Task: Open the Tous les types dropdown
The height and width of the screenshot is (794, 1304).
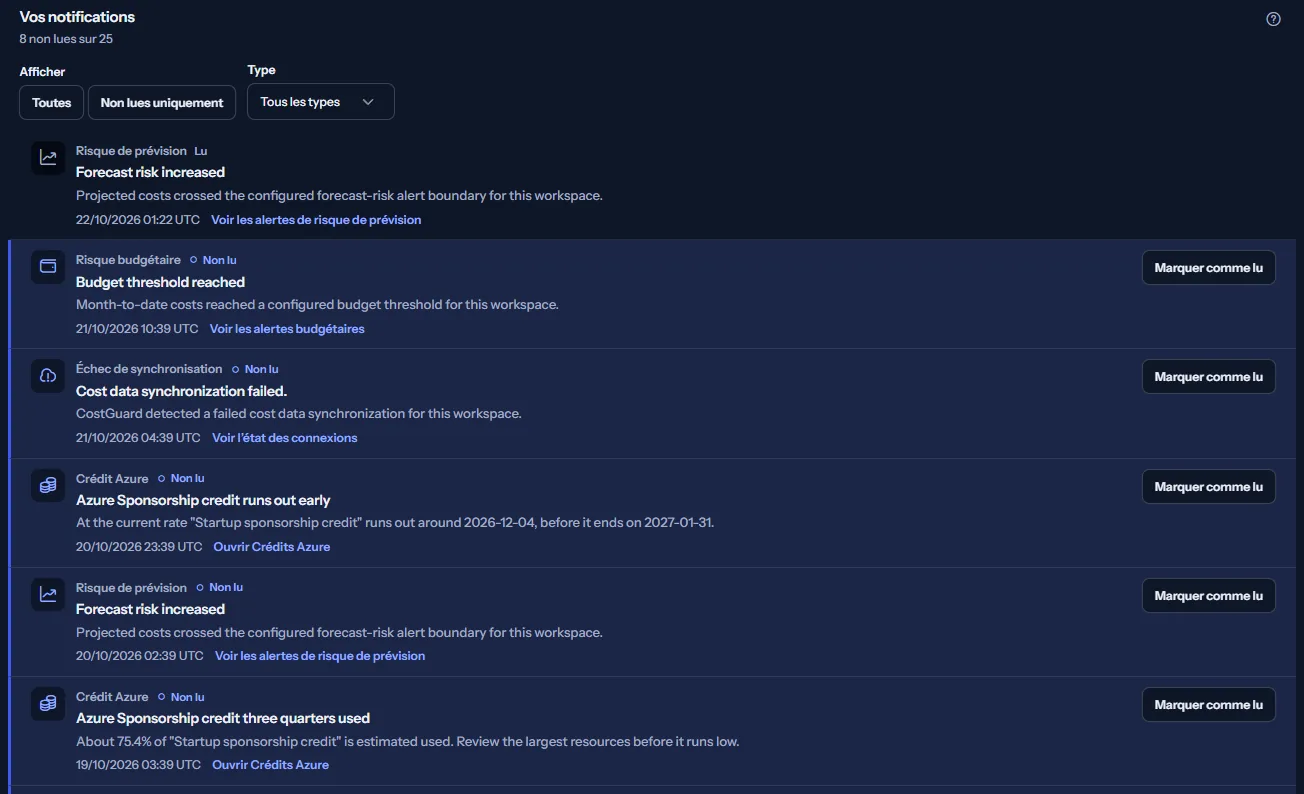Action: (321, 102)
